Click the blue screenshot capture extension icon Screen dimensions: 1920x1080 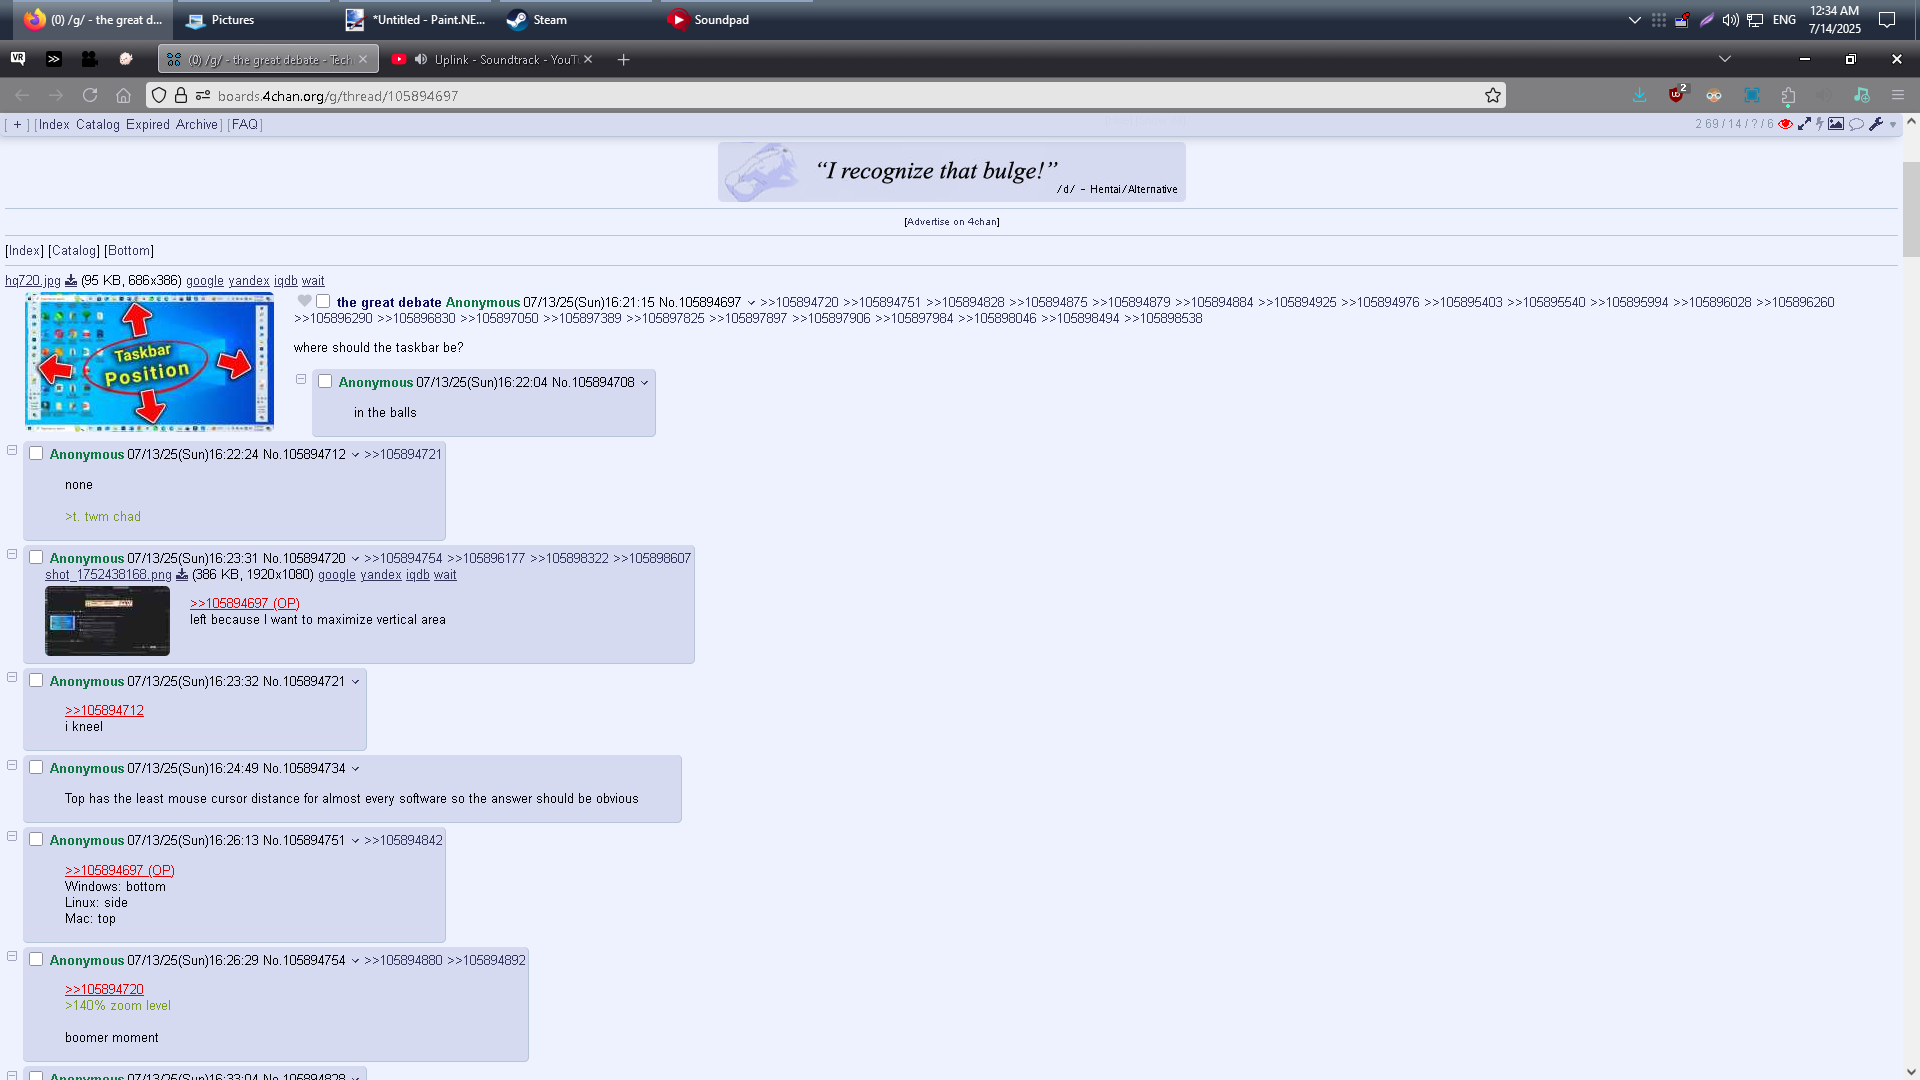[1752, 95]
